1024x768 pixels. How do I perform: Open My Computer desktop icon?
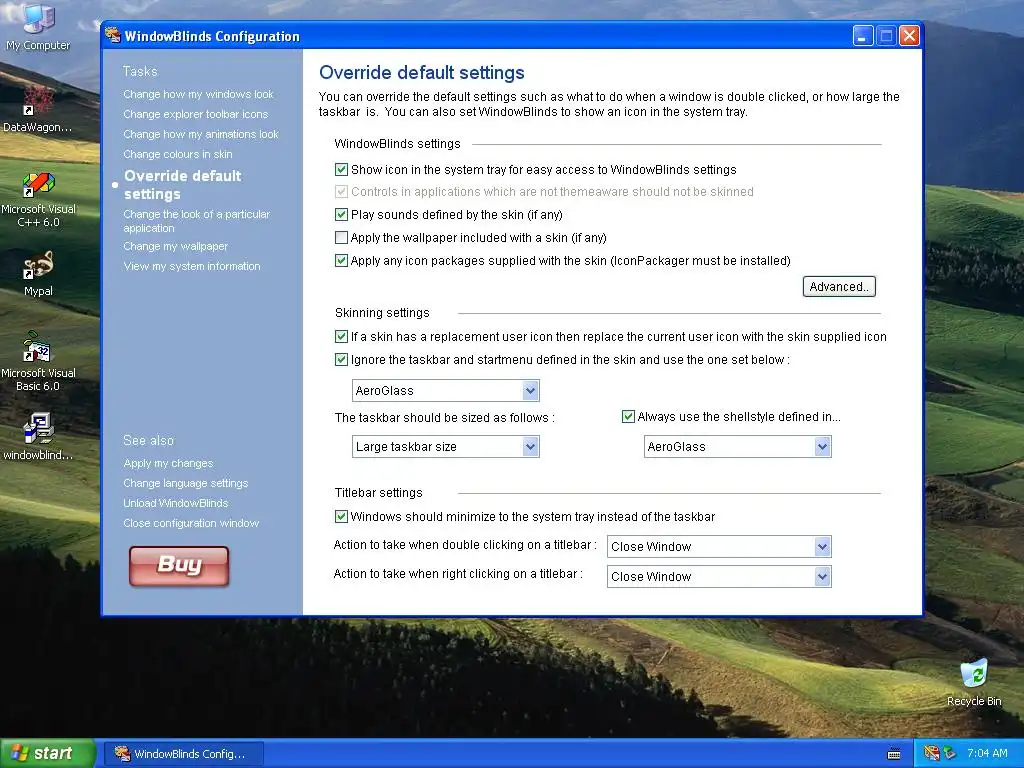tap(38, 26)
